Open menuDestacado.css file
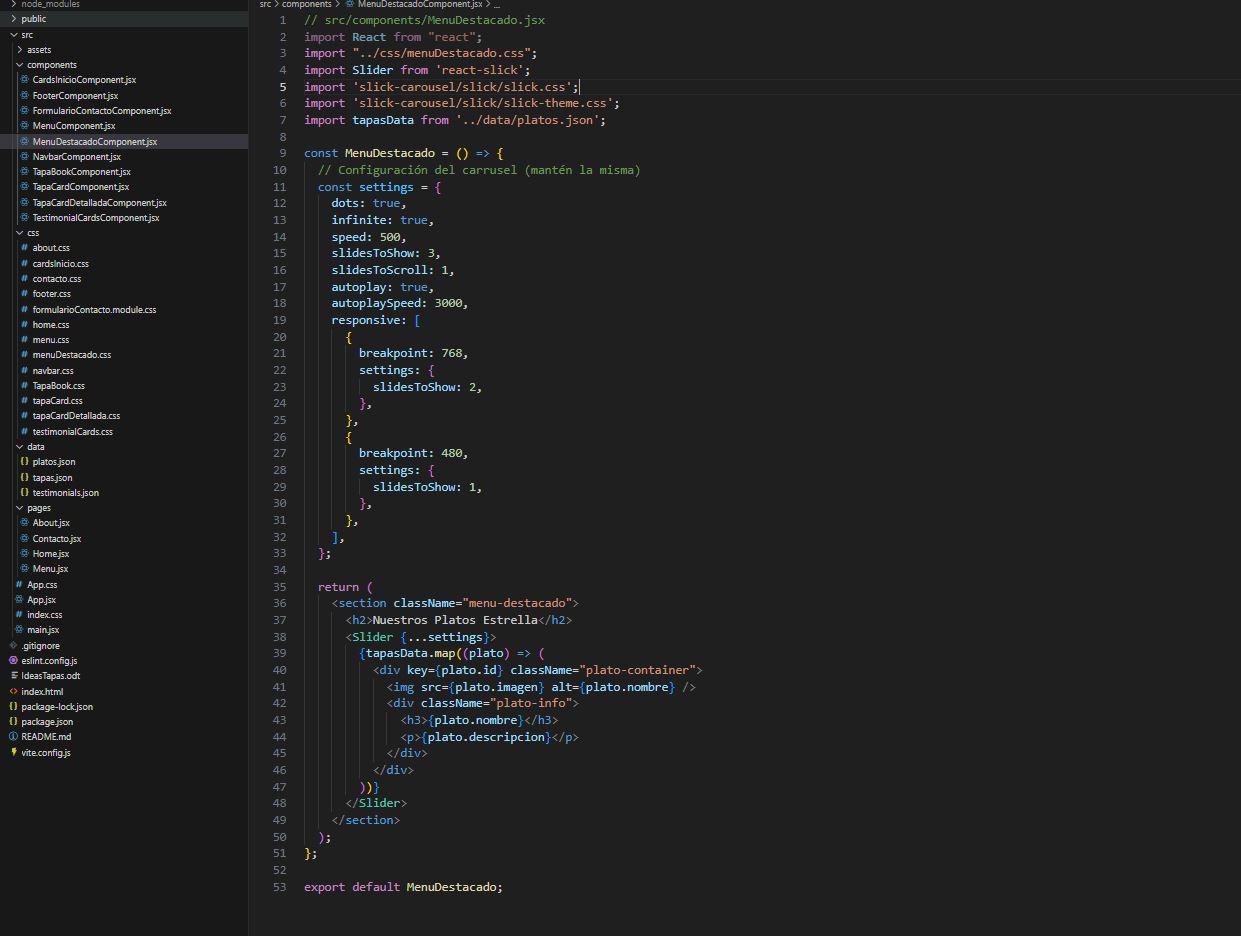1241x936 pixels. coord(72,355)
